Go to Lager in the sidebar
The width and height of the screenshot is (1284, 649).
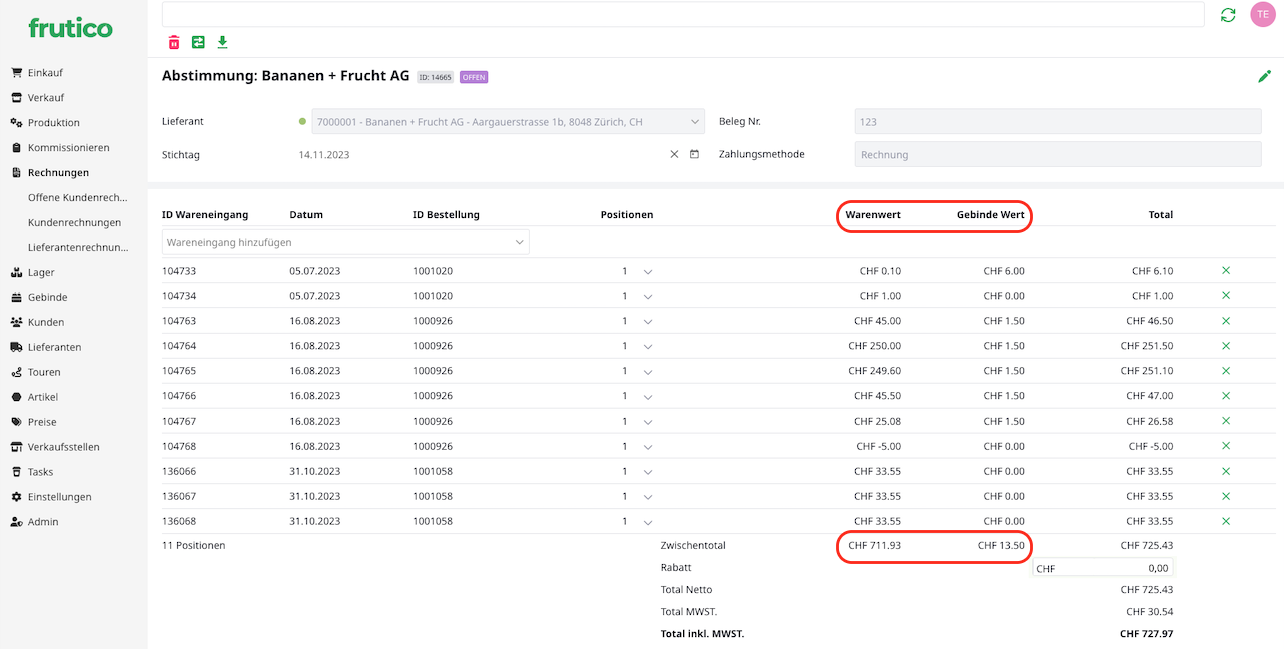coord(41,272)
